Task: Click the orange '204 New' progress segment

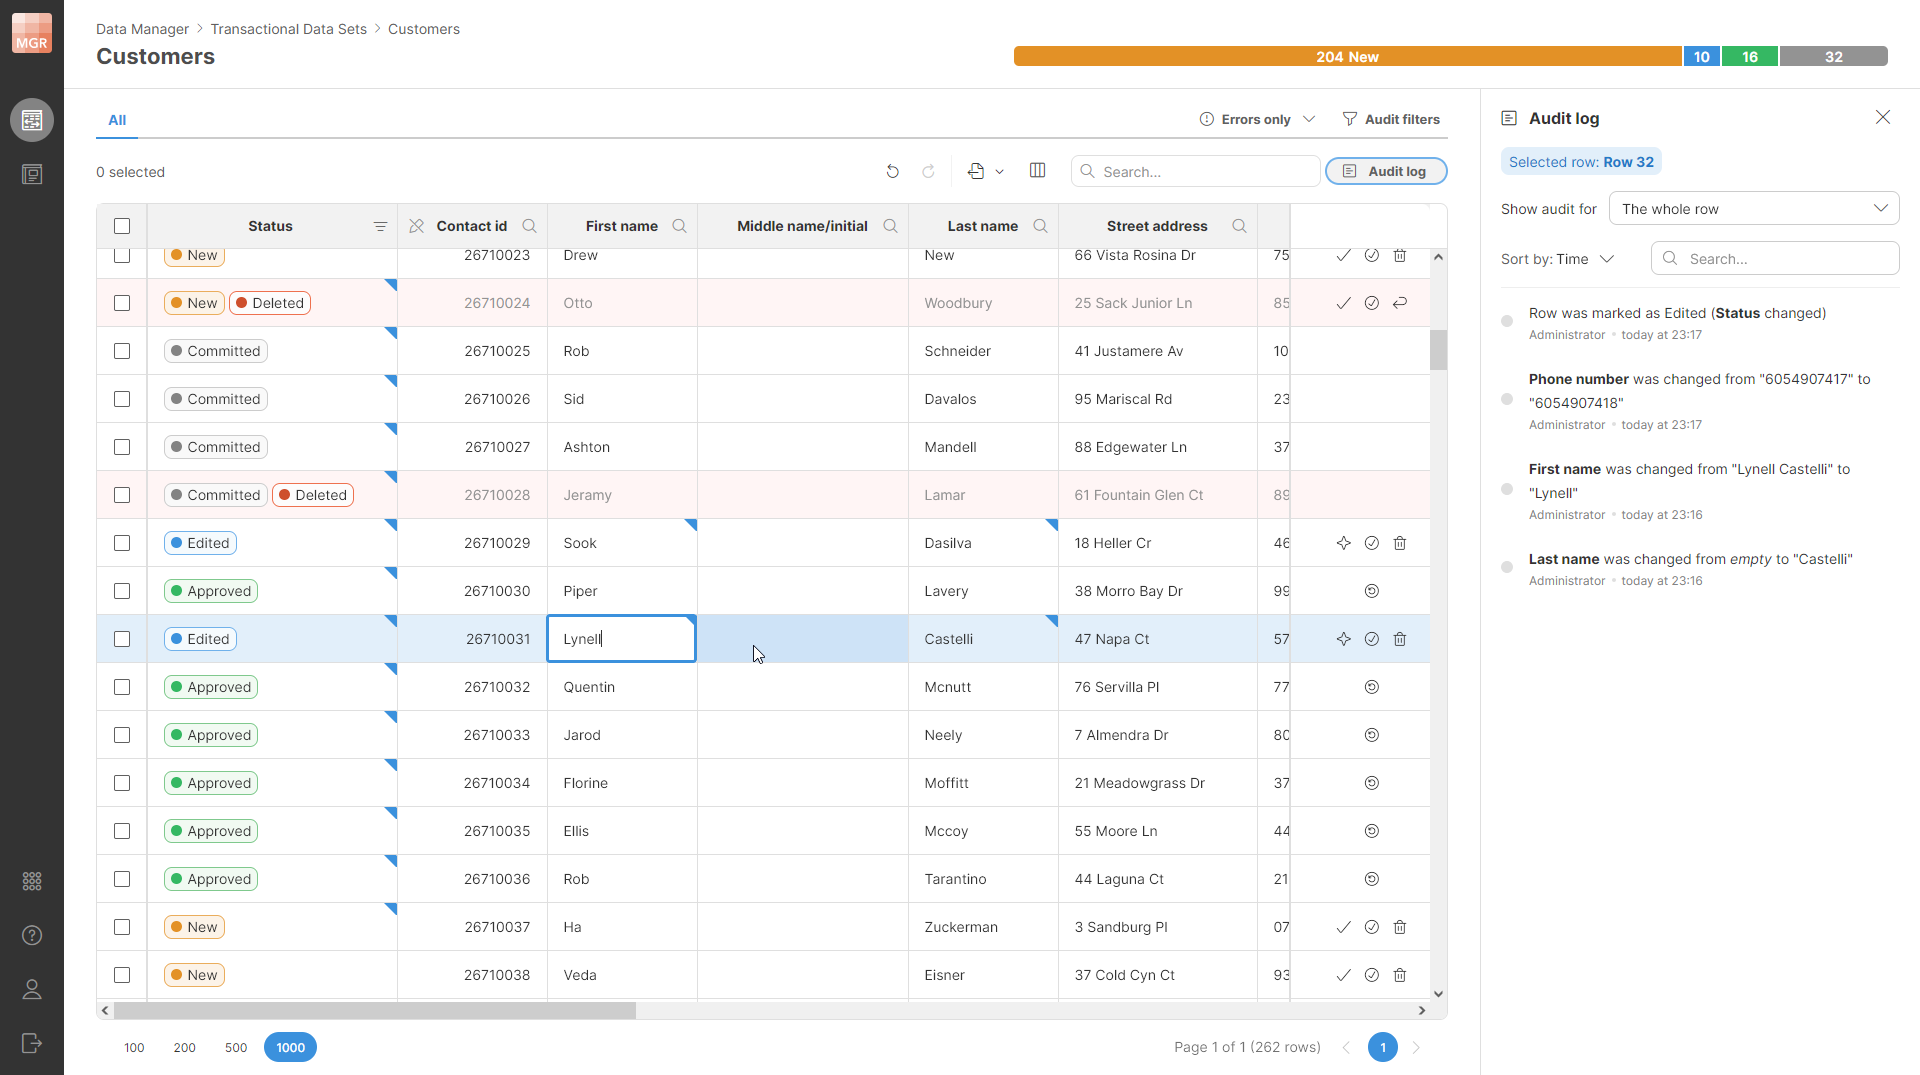Action: tap(1347, 56)
